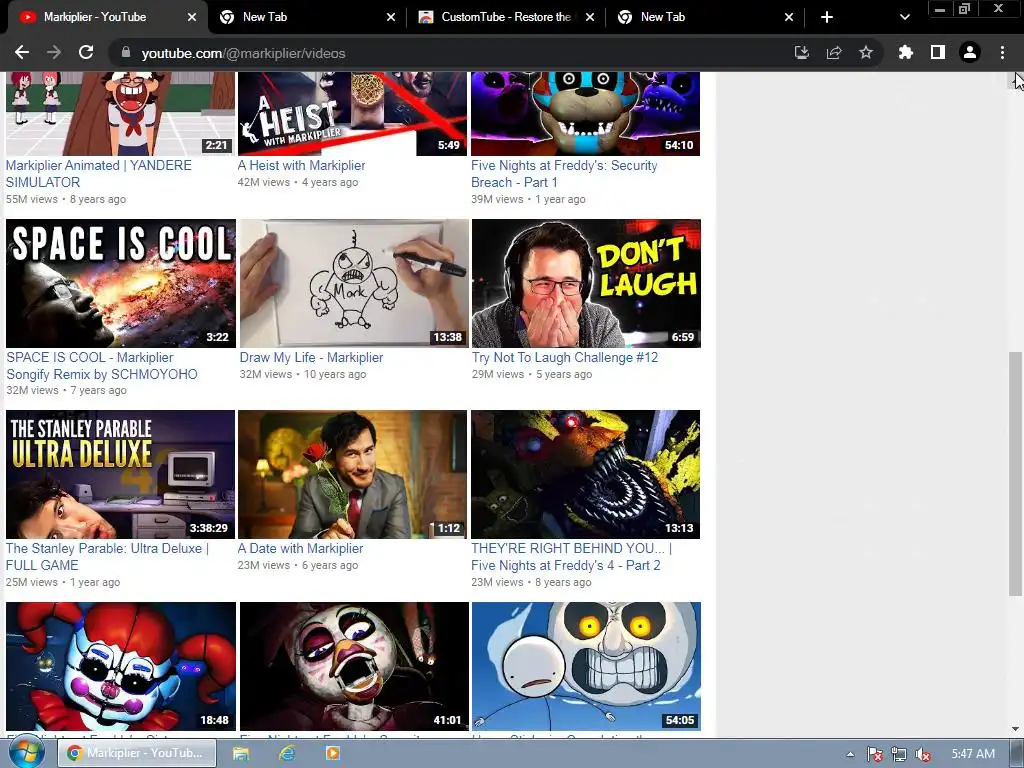Click the FNAF 4 13:13 thumbnail
The height and width of the screenshot is (768, 1024).
pos(585,474)
